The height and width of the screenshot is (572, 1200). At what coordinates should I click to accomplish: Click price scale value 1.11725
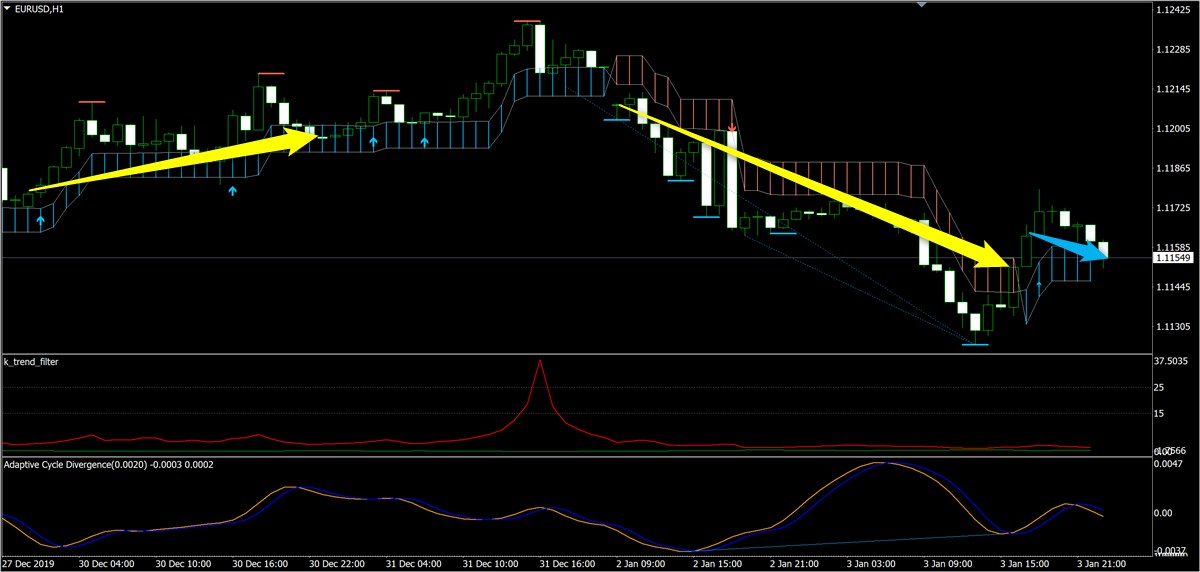tap(1171, 208)
